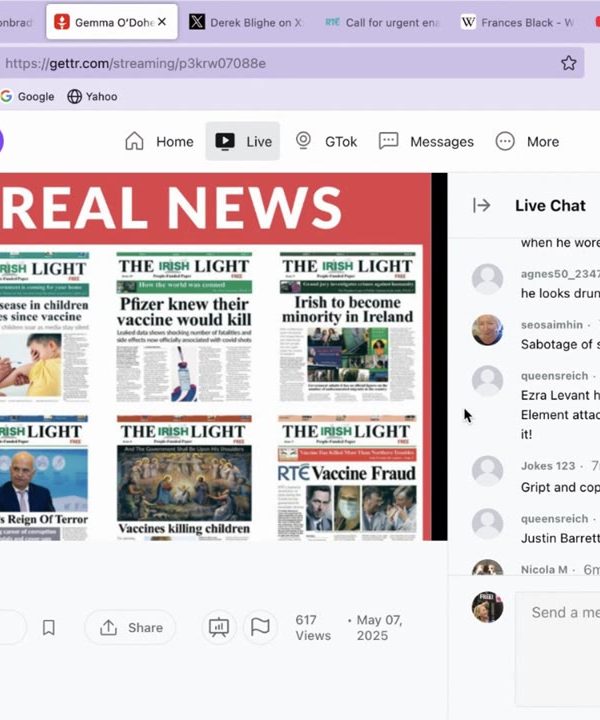The image size is (600, 720).
Task: Click the Home house icon
Action: (x=135, y=141)
